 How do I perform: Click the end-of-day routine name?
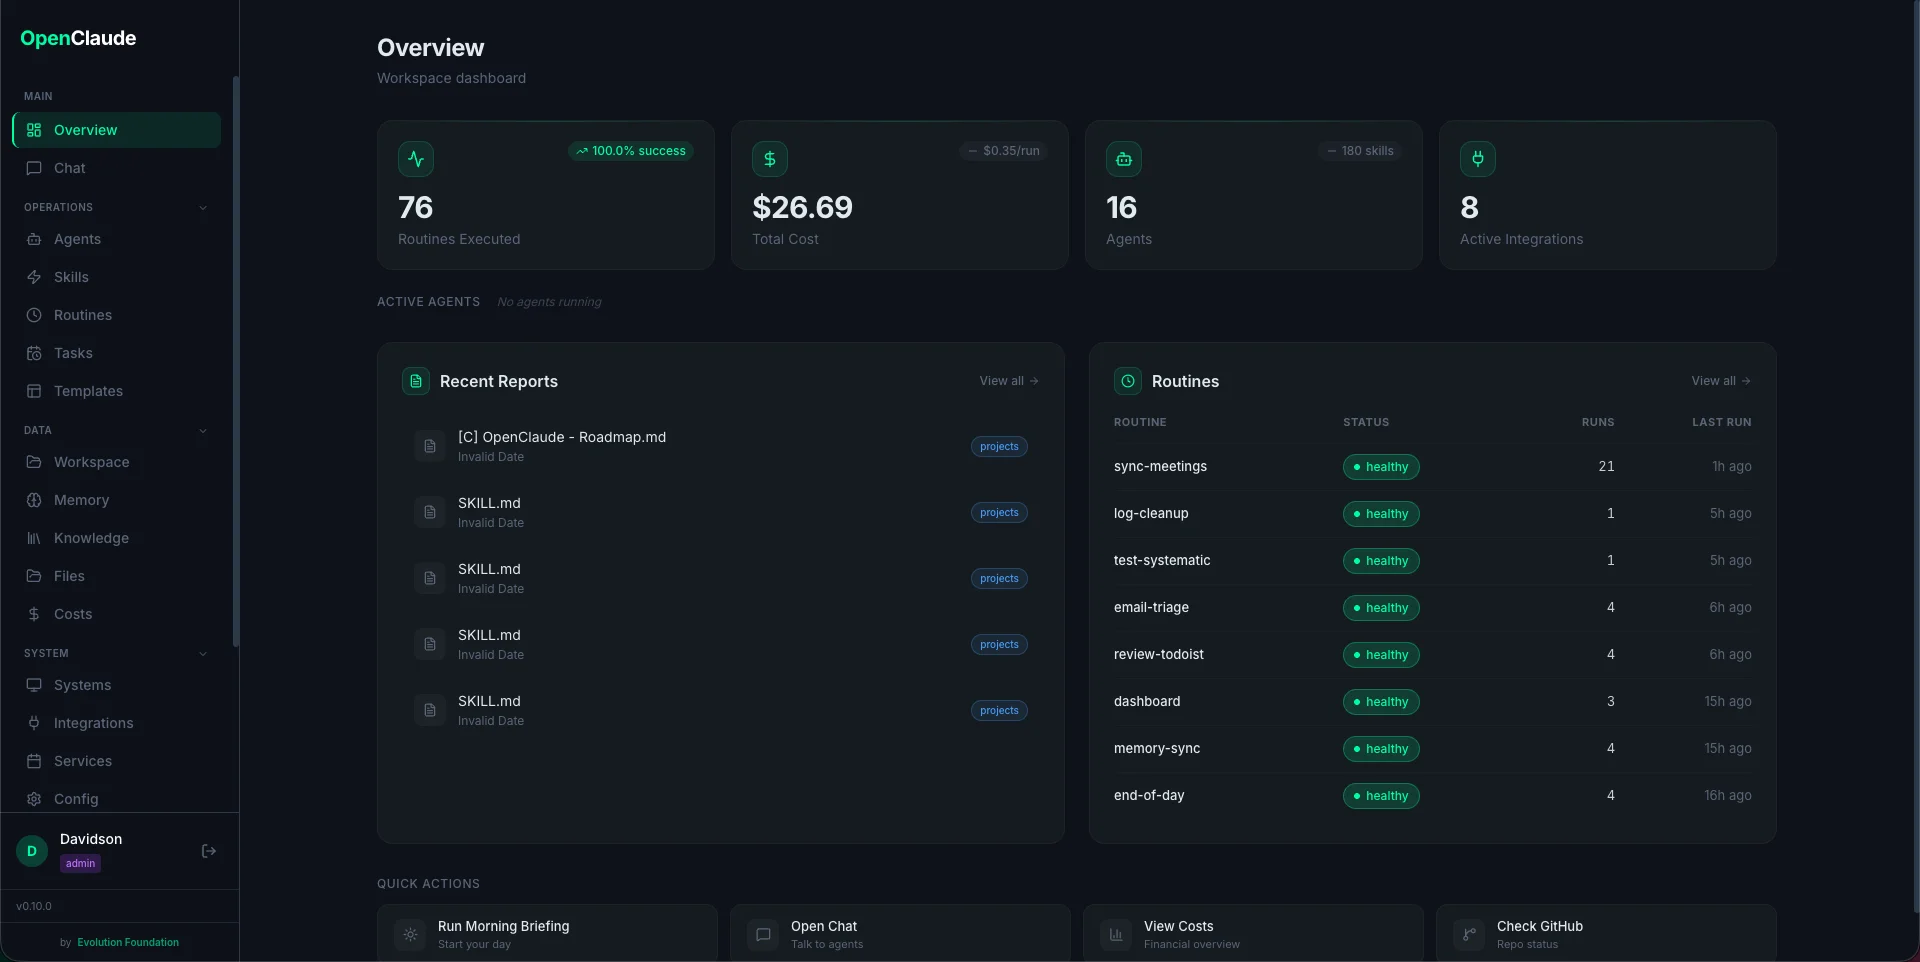tap(1149, 795)
